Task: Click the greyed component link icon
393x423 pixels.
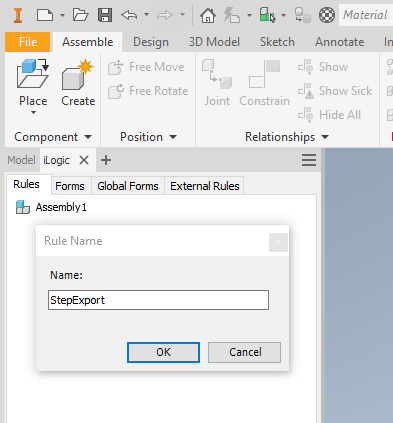Action: click(x=303, y=15)
